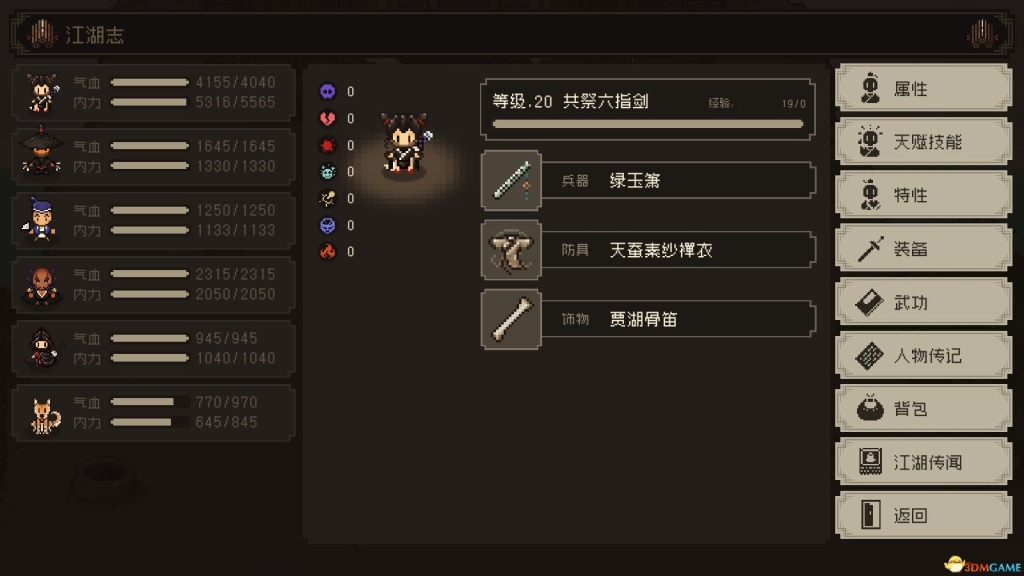
Task: Click the broken heart status icon
Action: pyautogui.click(x=327, y=118)
